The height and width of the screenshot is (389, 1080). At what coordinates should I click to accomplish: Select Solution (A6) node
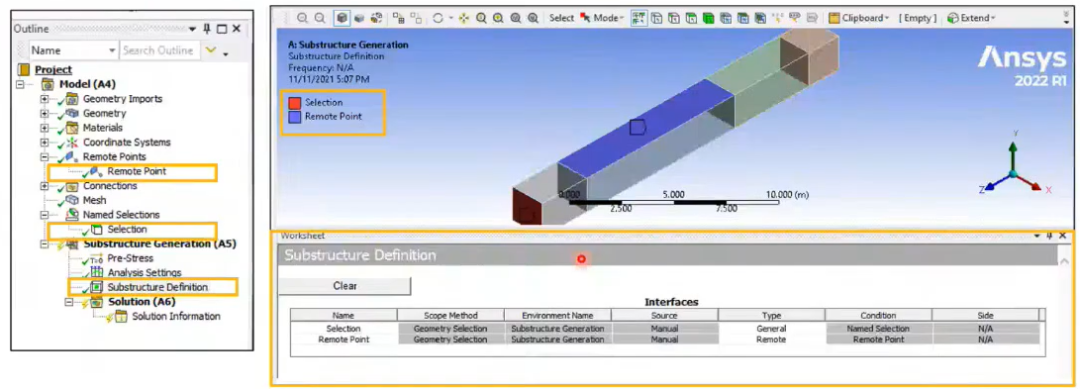point(141,302)
